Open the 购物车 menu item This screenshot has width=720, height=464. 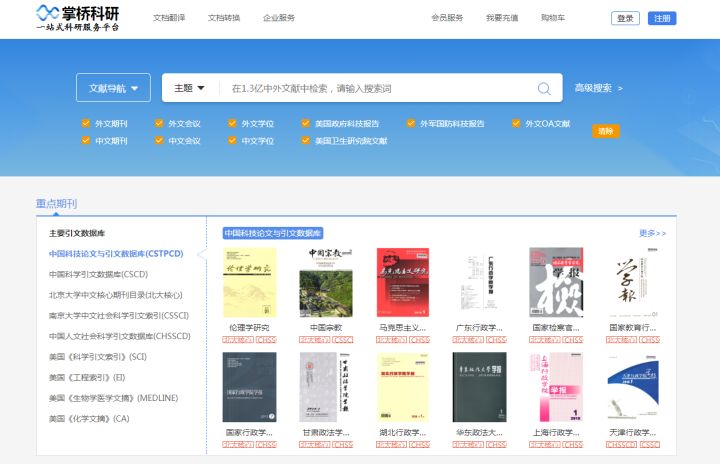pos(553,18)
